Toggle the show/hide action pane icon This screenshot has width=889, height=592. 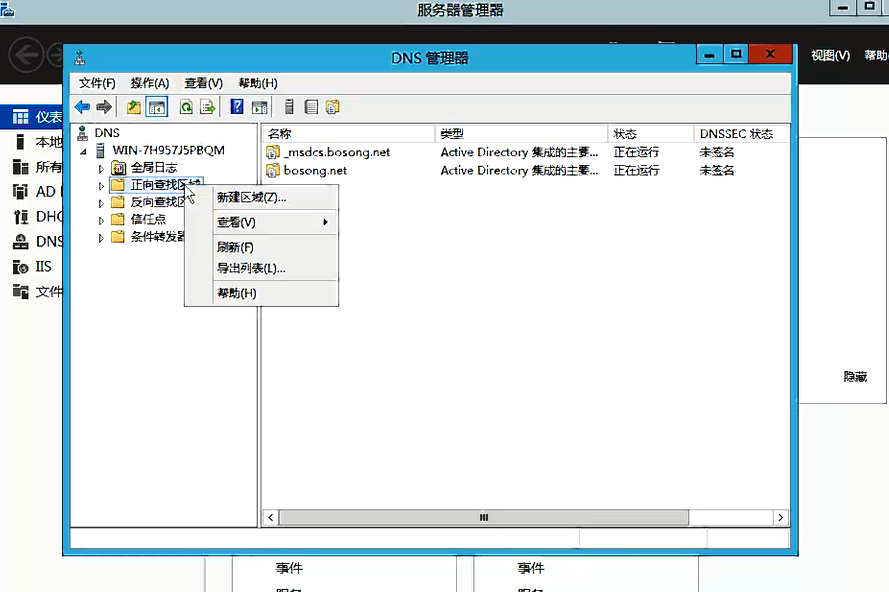pyautogui.click(x=260, y=107)
